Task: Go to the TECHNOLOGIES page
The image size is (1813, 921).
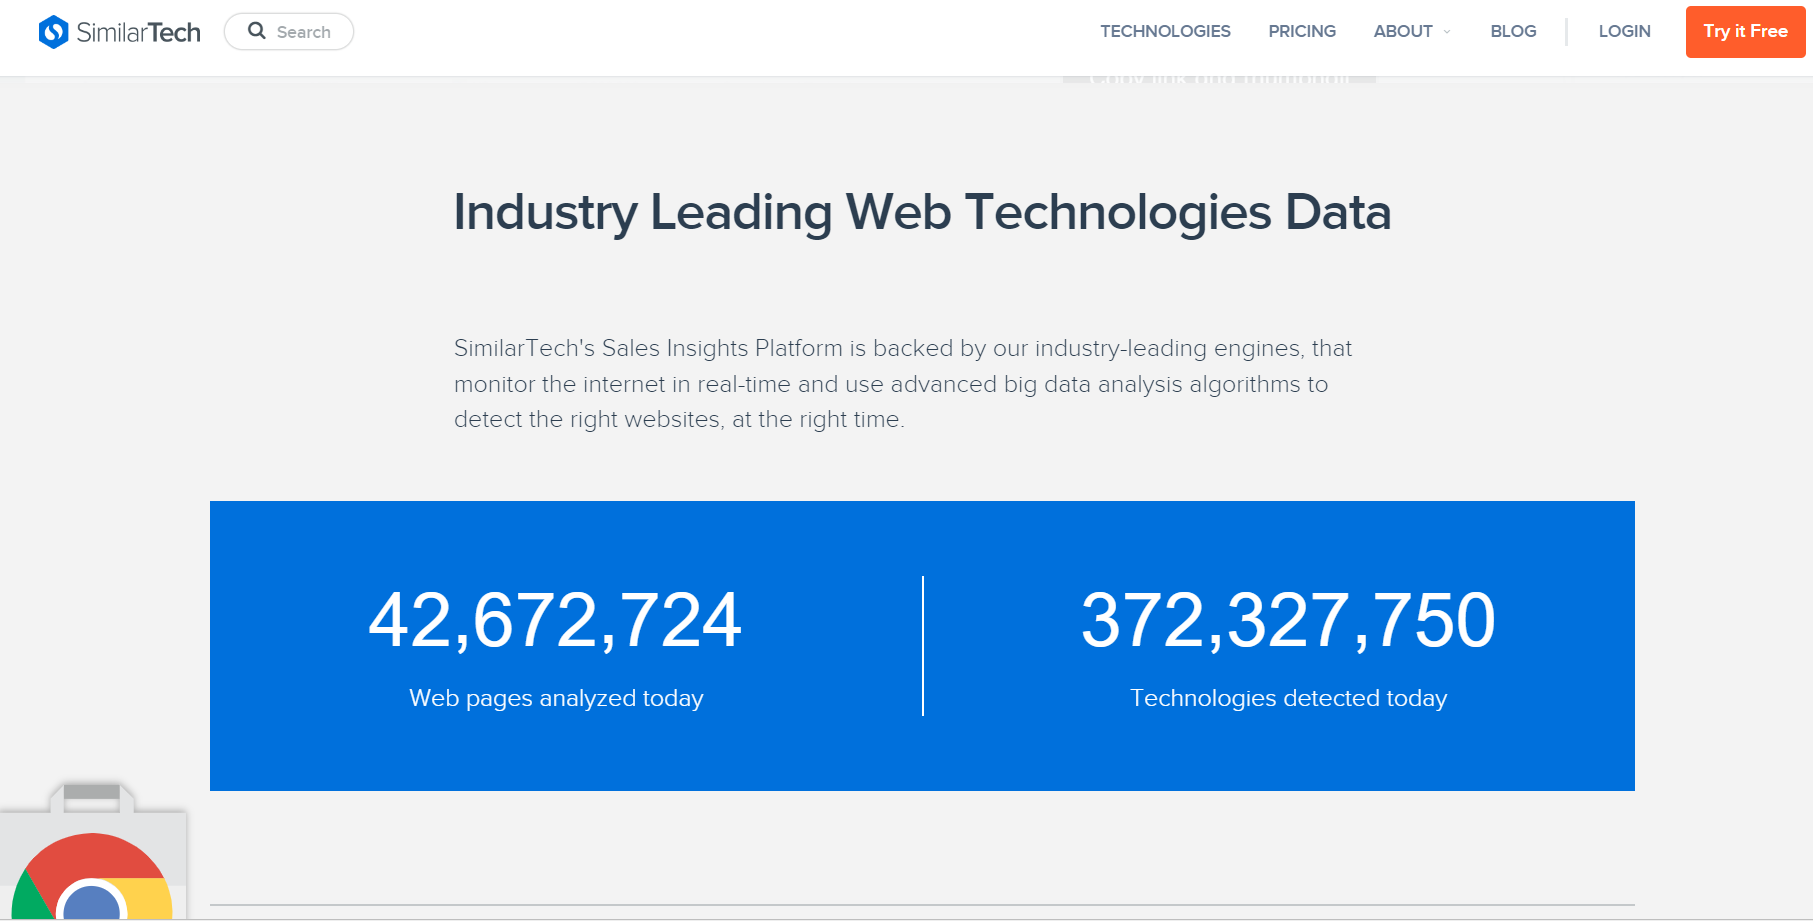Action: click(1165, 32)
